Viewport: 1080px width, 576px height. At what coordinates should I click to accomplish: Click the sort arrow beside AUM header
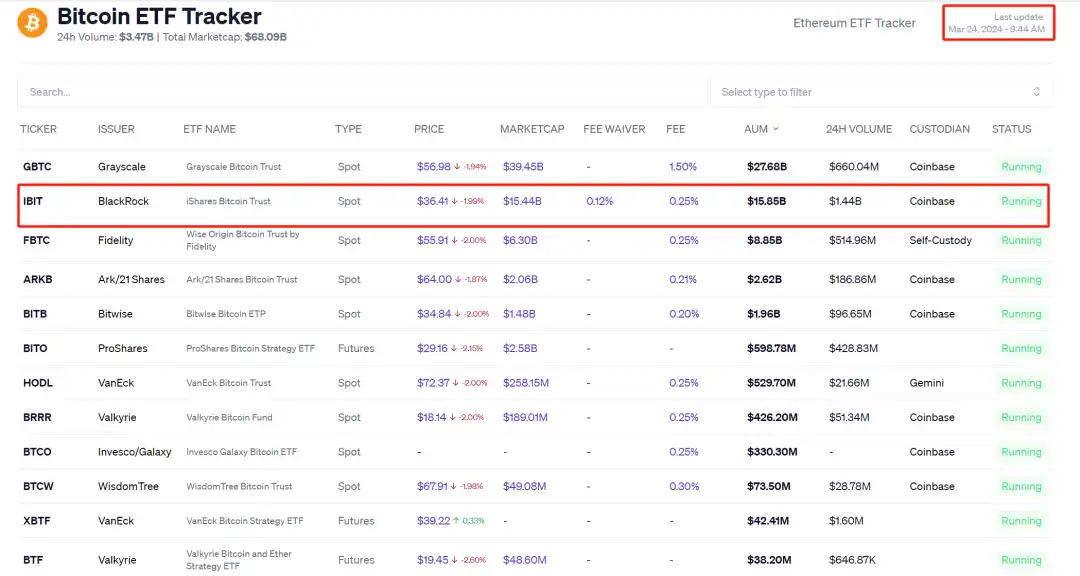coord(776,130)
